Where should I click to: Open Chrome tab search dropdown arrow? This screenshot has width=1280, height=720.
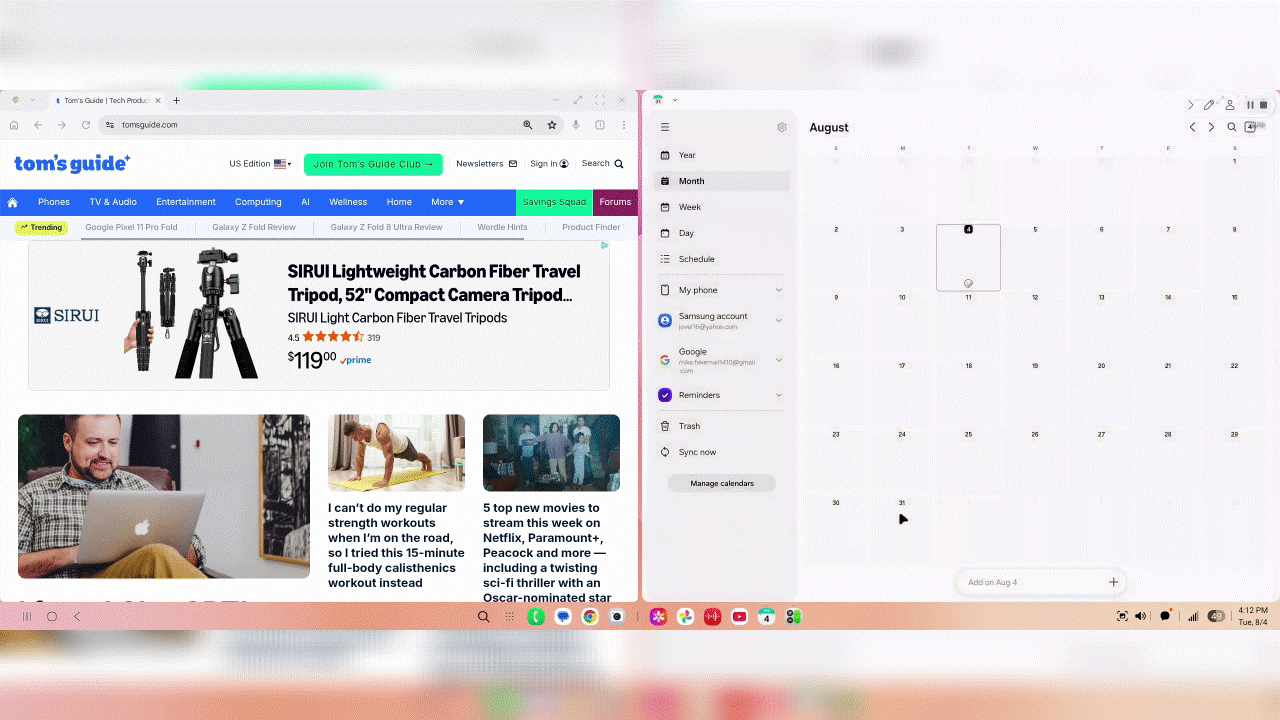pyautogui.click(x=33, y=100)
